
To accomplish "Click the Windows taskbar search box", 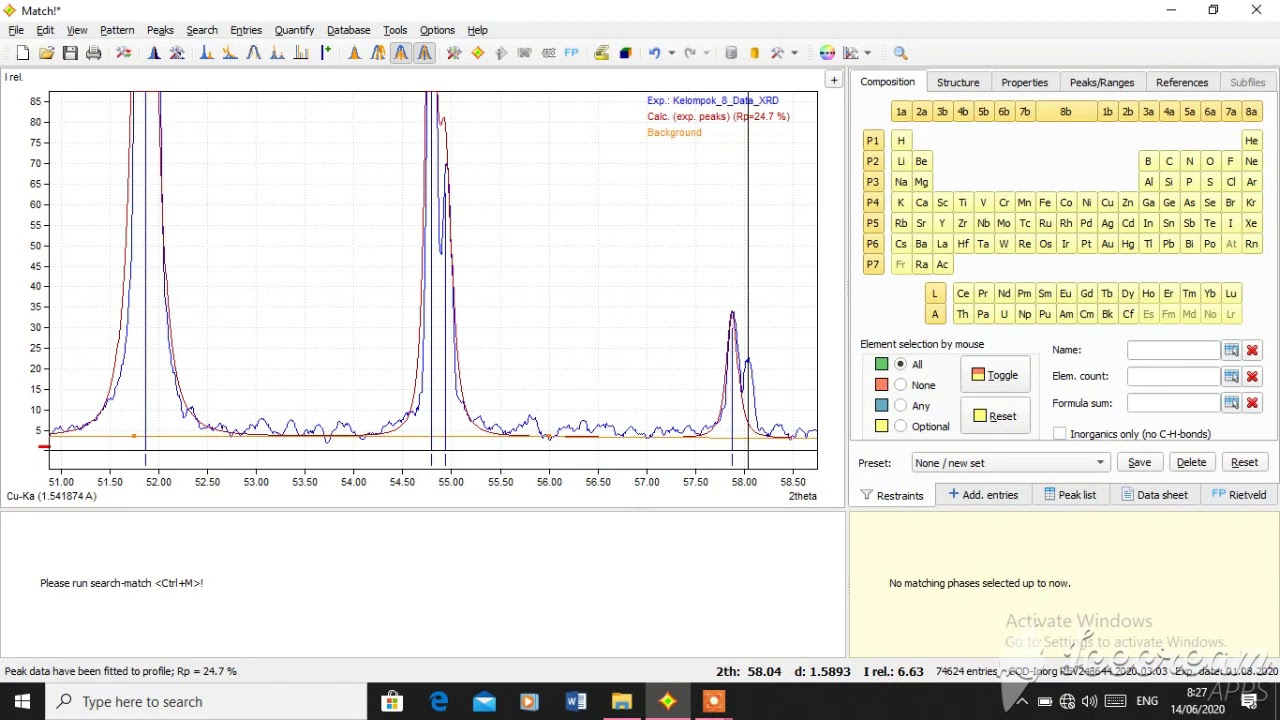I will [207, 702].
